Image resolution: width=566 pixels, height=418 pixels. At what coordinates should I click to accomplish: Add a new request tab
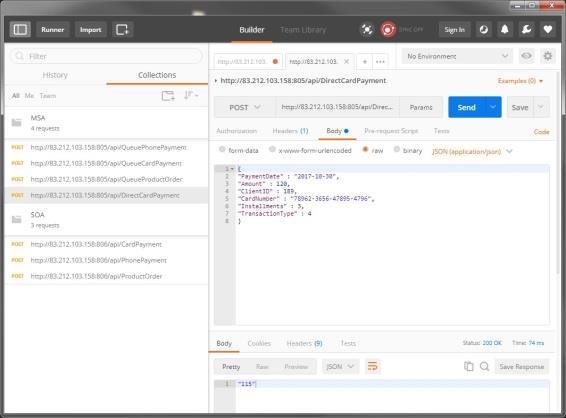(x=365, y=62)
